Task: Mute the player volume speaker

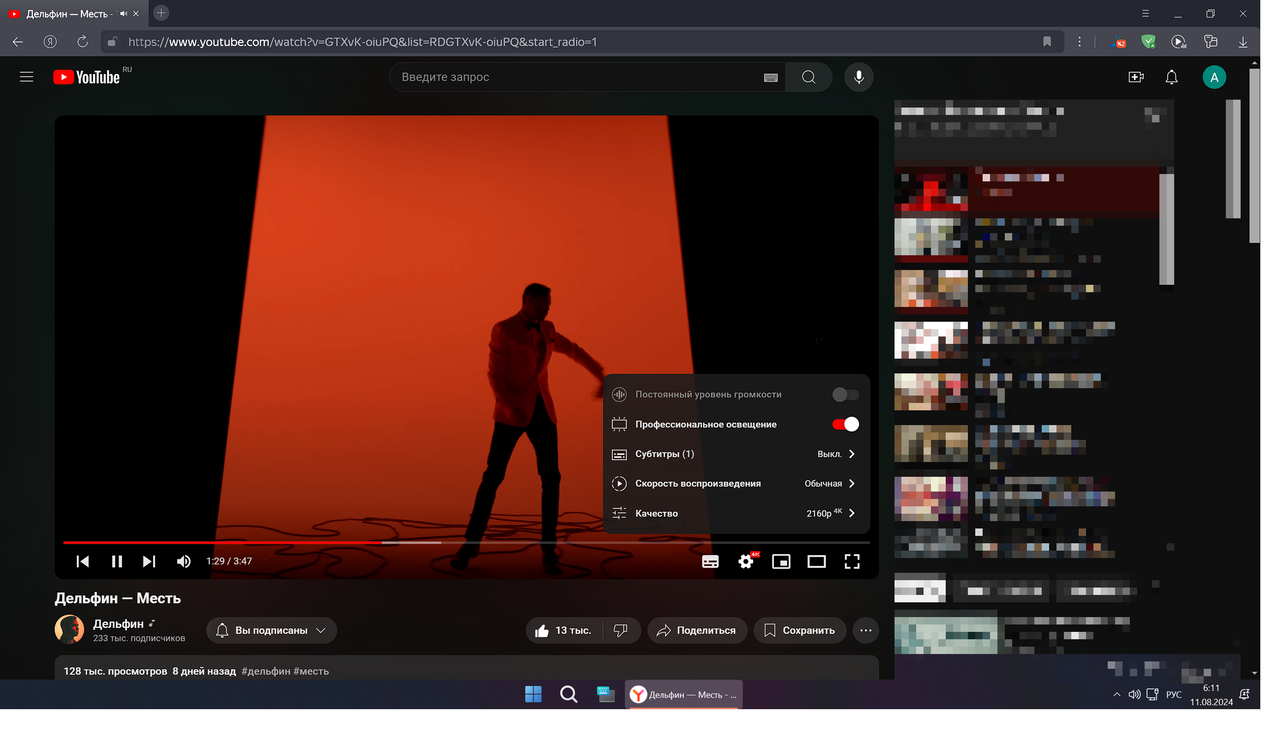Action: coord(184,562)
